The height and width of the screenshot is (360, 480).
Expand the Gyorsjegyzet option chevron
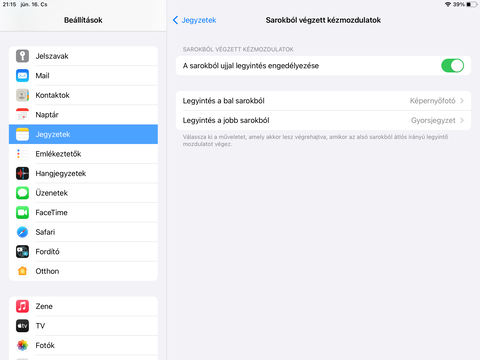[462, 120]
